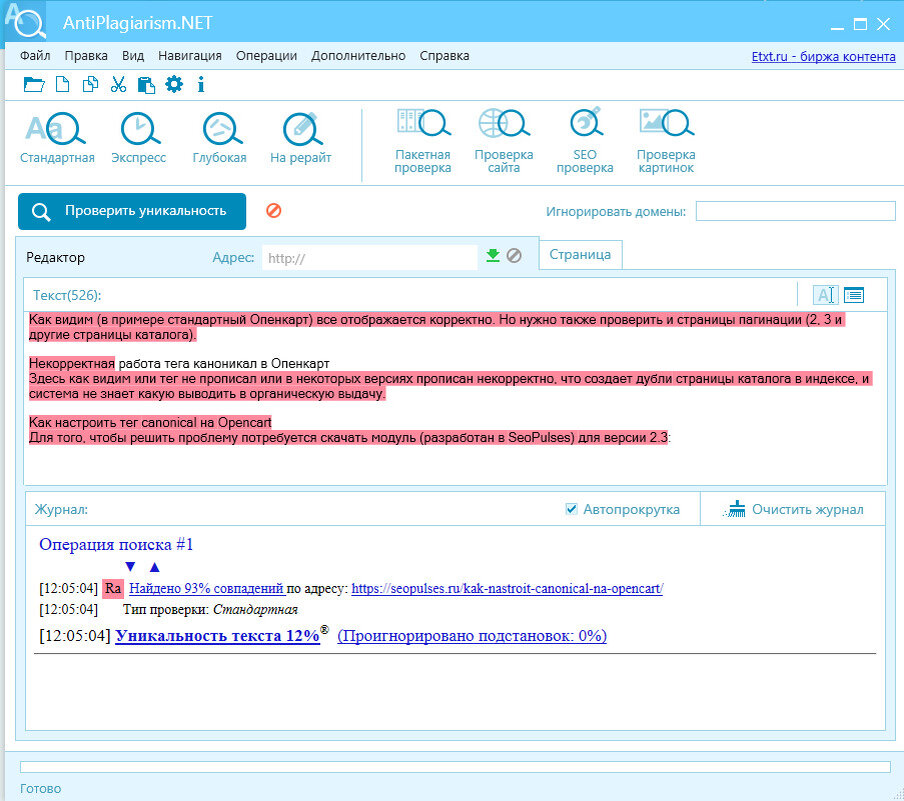Click Операция поиска #1 heading

pyautogui.click(x=116, y=544)
